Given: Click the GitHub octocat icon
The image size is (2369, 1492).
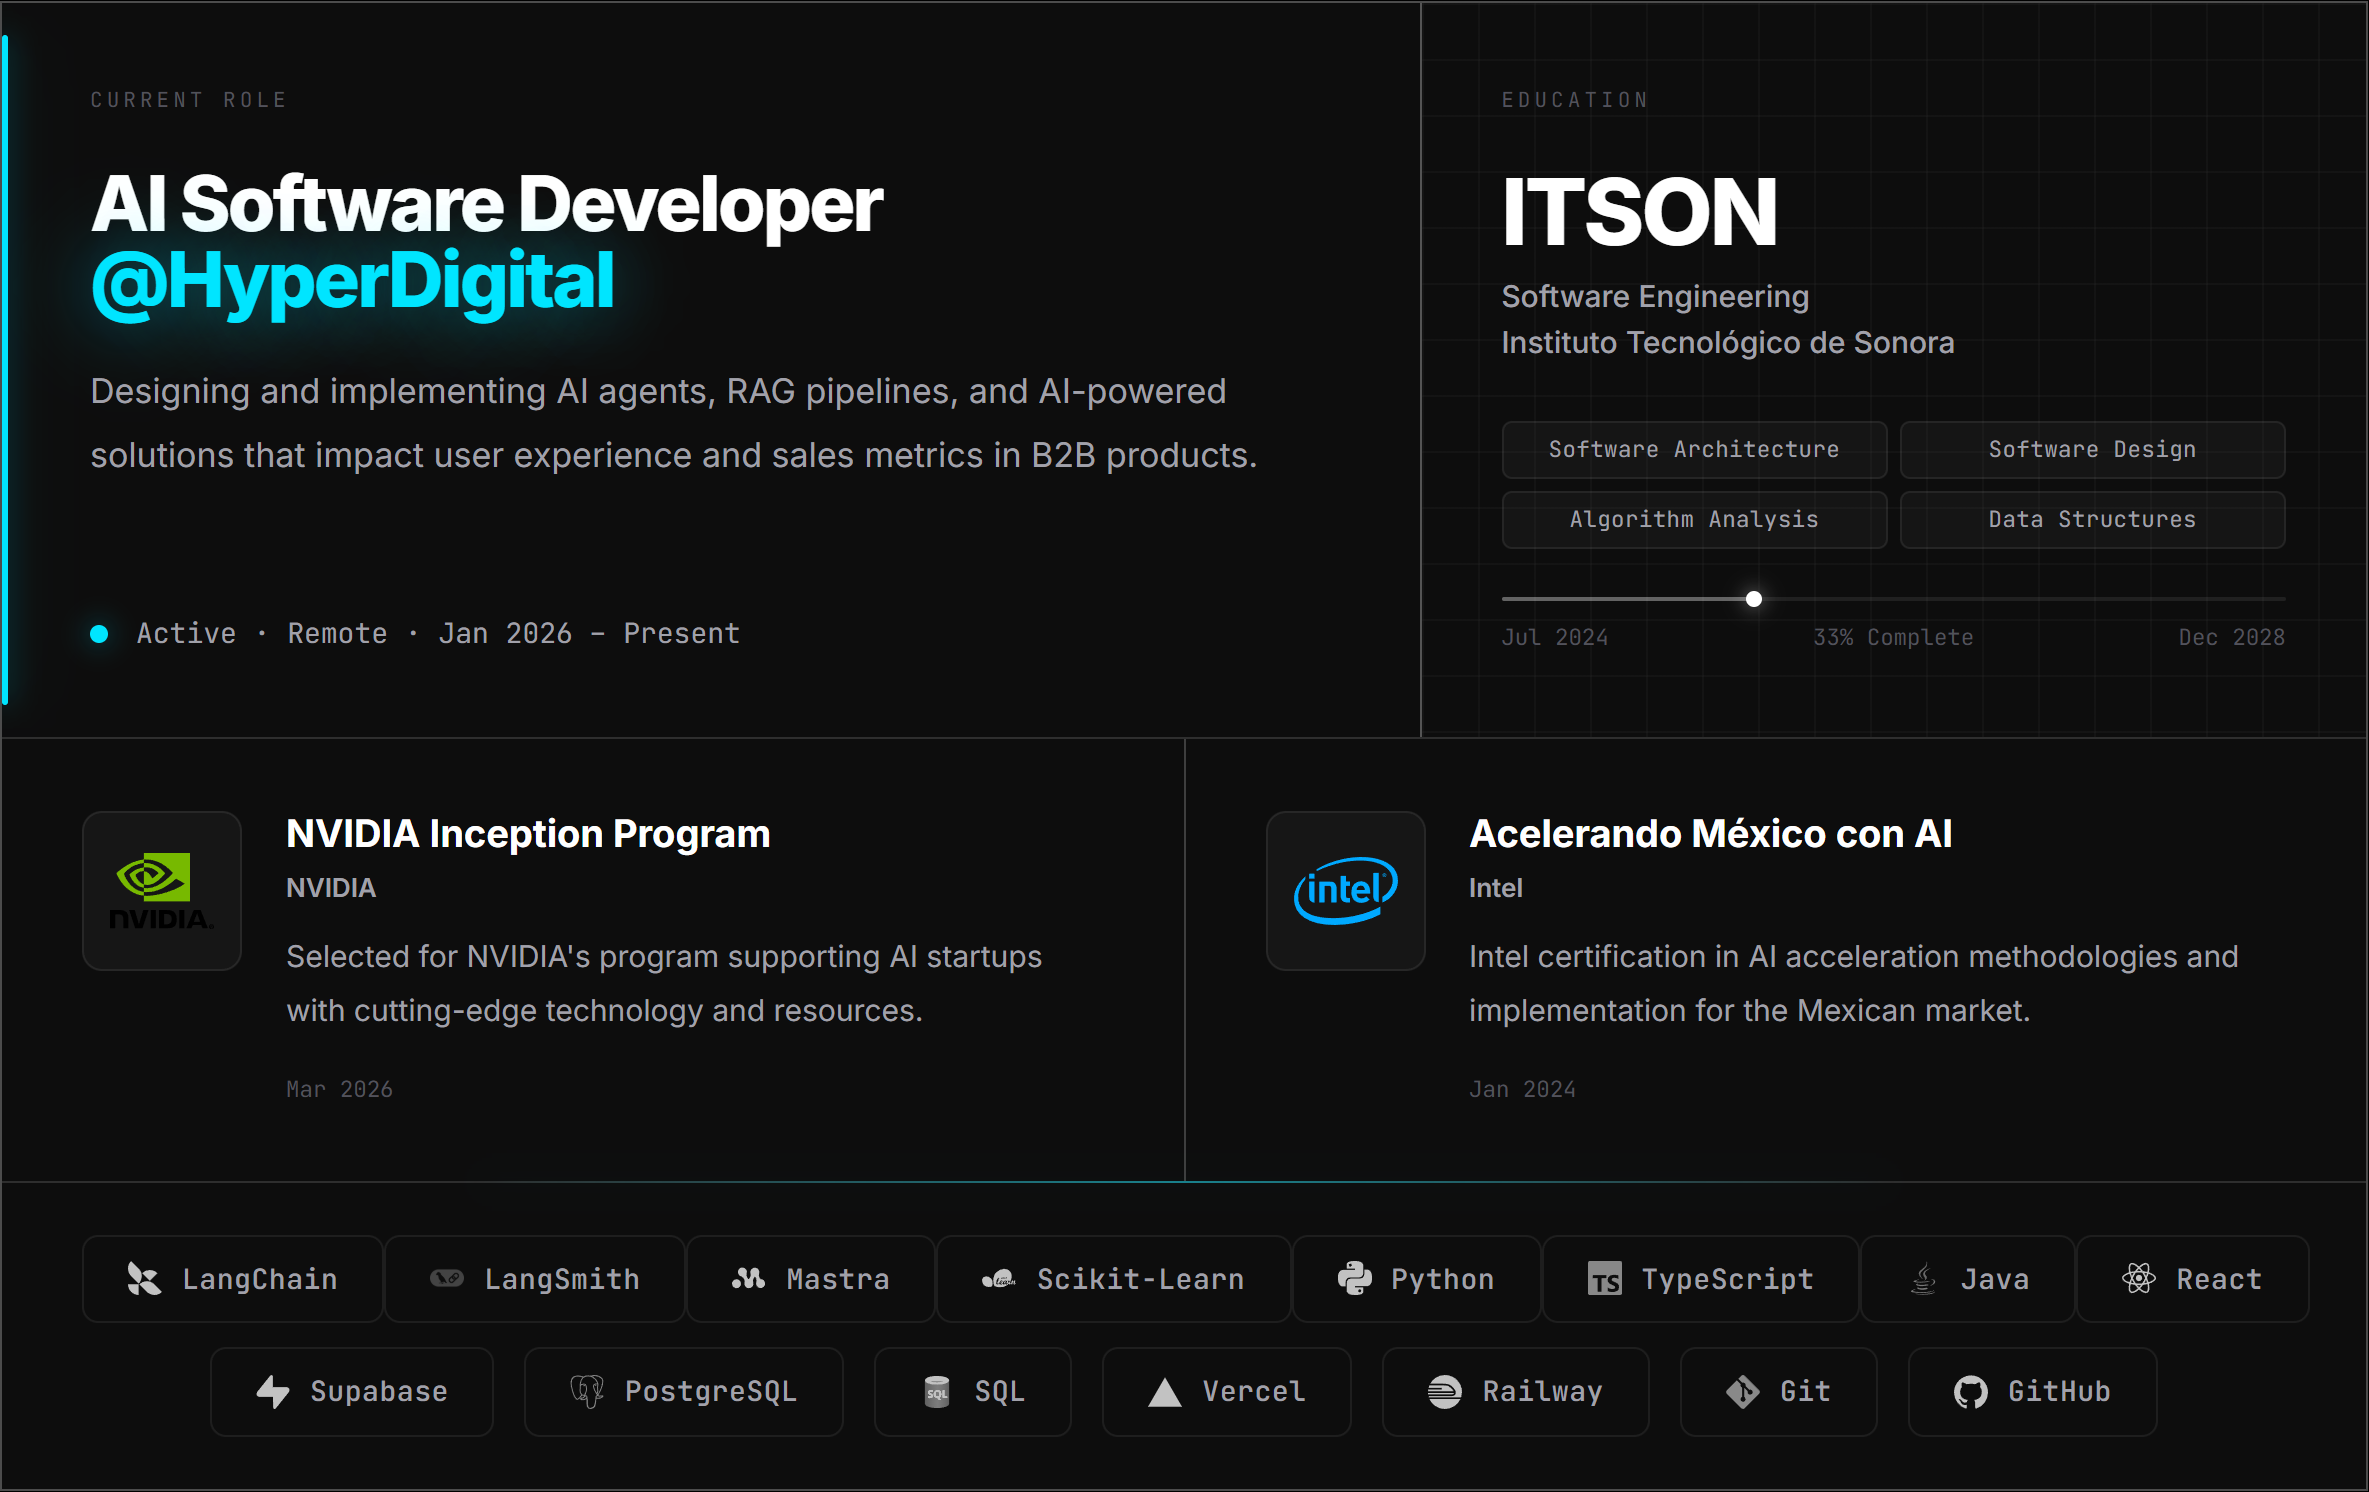Looking at the screenshot, I should point(1970,1392).
